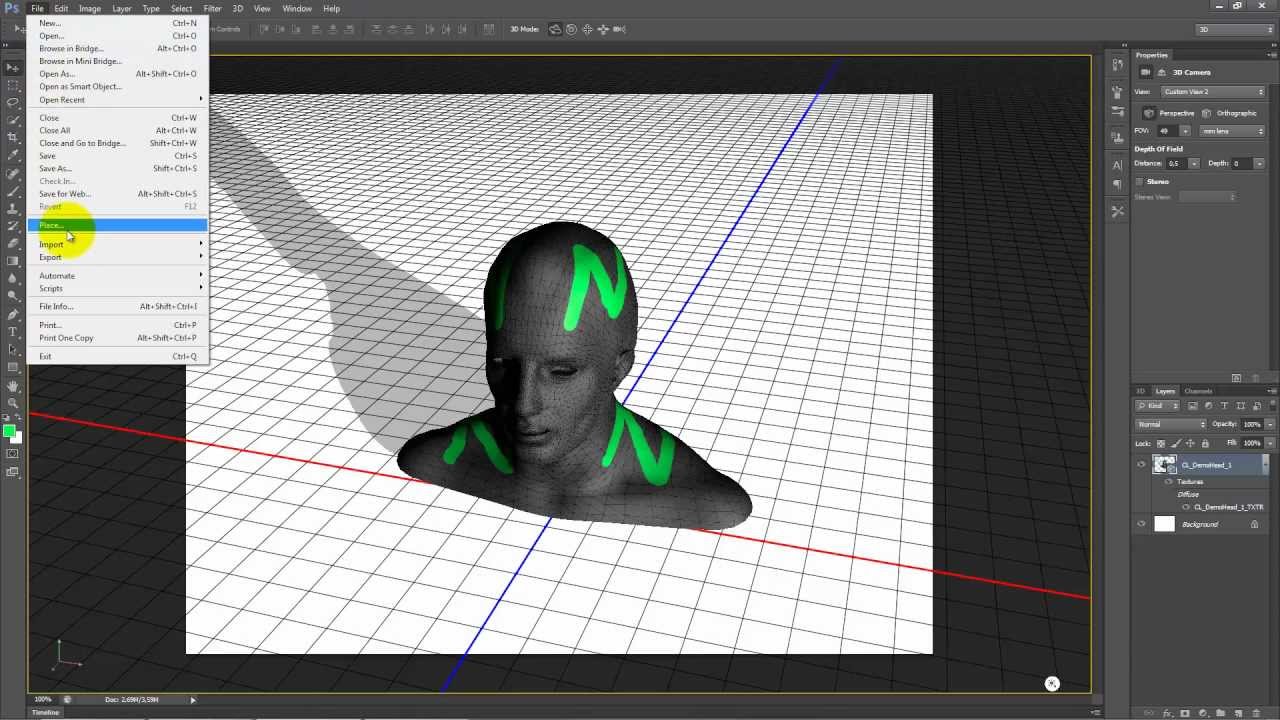Open the FOV value slider arrow
Viewport: 1280px width, 720px height.
(1185, 131)
